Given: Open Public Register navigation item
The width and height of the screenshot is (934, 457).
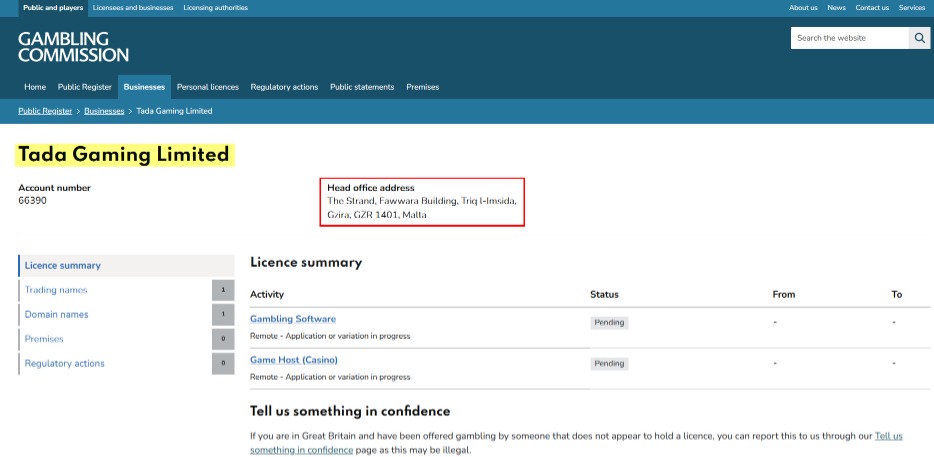Looking at the screenshot, I should 85,87.
